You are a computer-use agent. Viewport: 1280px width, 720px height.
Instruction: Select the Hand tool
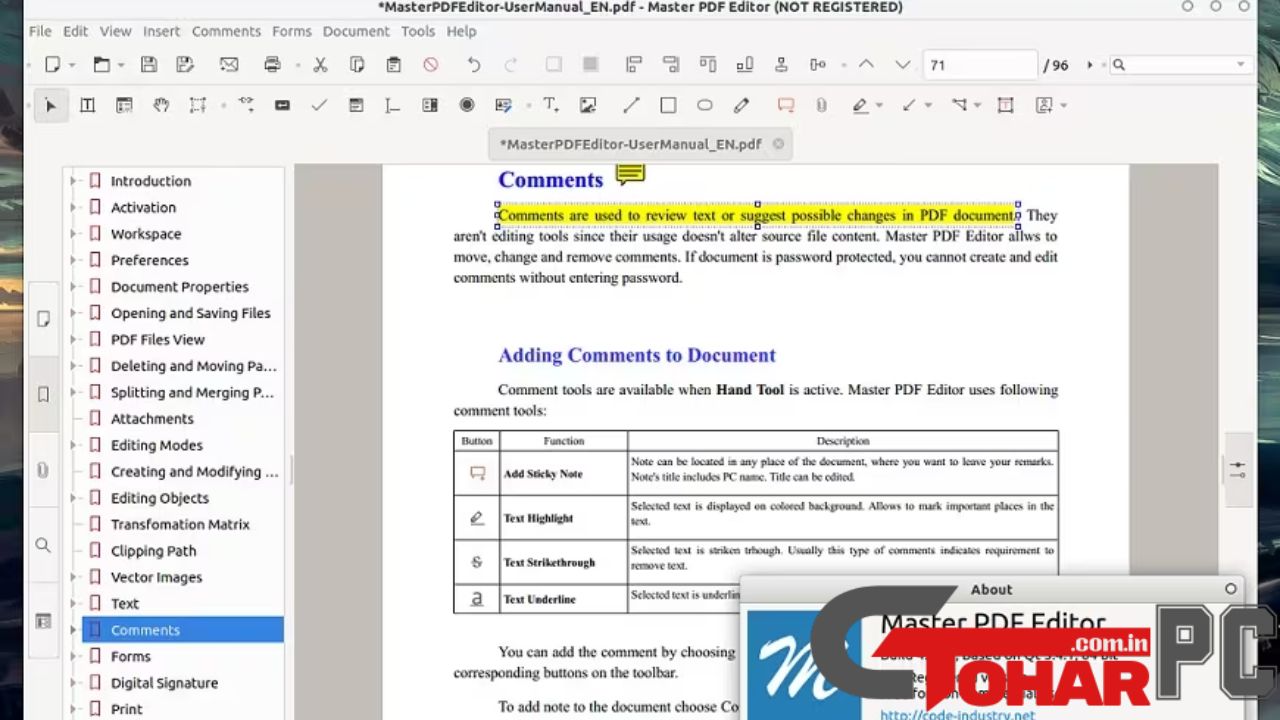coord(161,105)
